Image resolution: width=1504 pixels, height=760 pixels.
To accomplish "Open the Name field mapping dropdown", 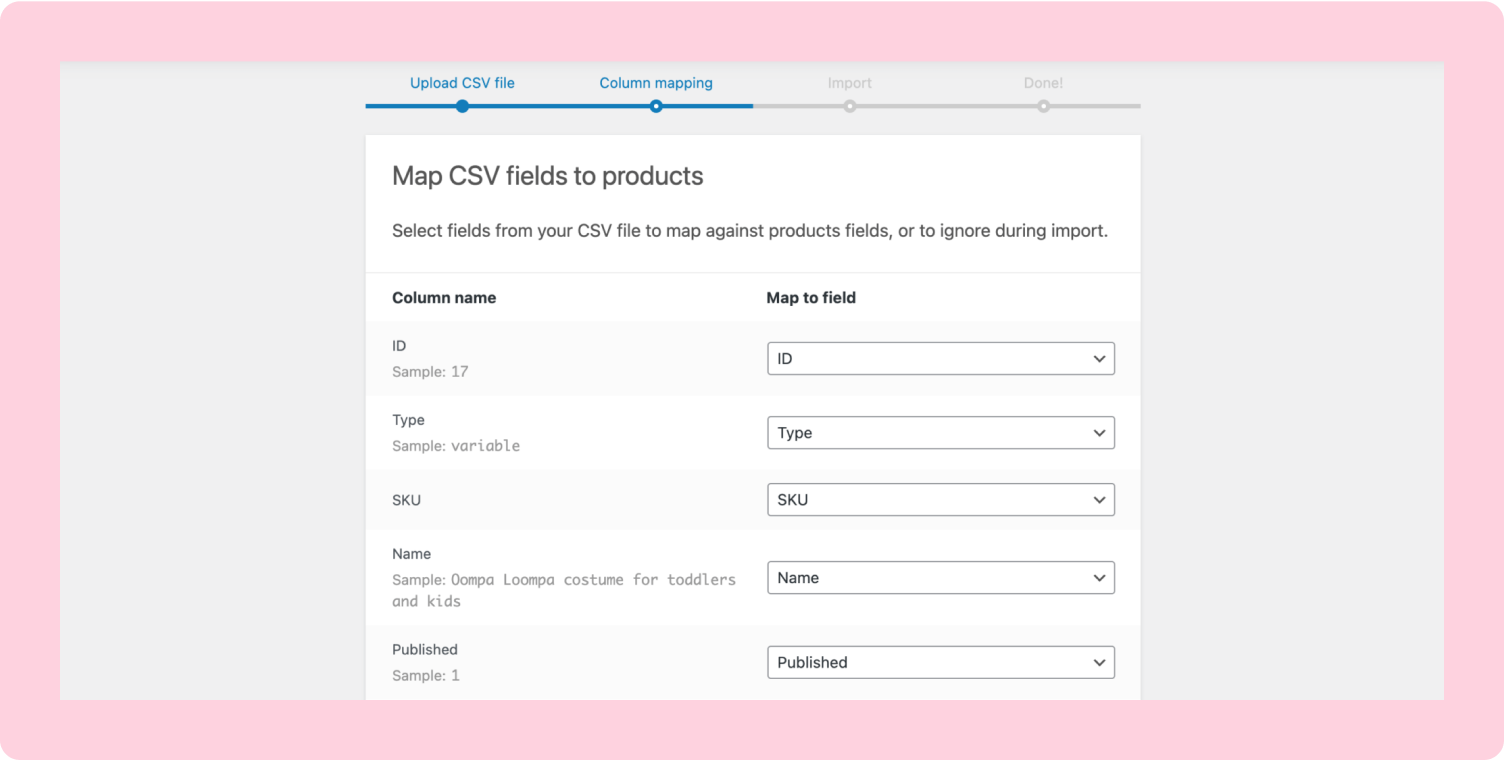I will [x=940, y=578].
